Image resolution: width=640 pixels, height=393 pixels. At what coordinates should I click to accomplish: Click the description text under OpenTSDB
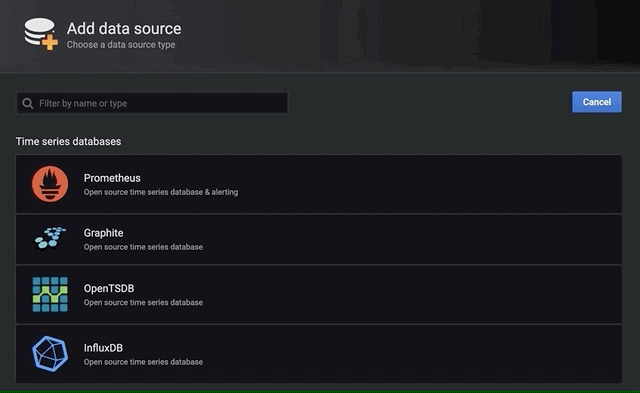pyautogui.click(x=143, y=302)
